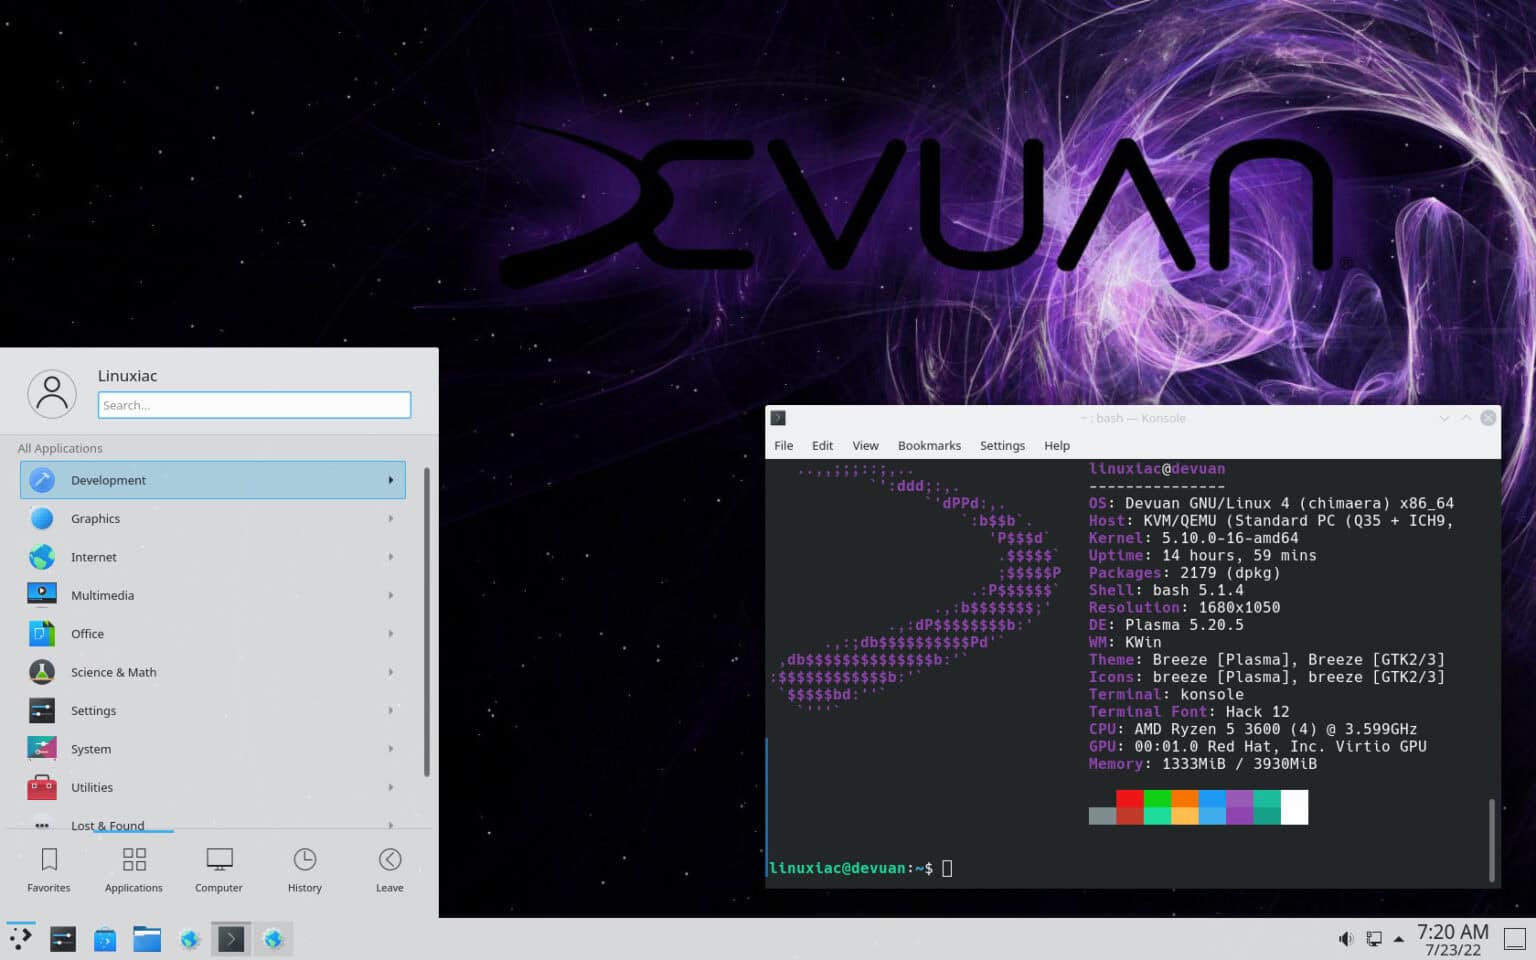Viewport: 1536px width, 960px height.
Task: Show hidden tray icons via the arrow
Action: click(1398, 939)
